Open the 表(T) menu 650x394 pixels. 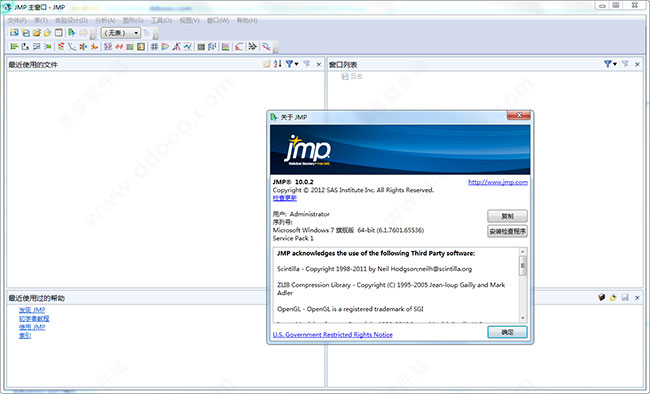(41, 20)
